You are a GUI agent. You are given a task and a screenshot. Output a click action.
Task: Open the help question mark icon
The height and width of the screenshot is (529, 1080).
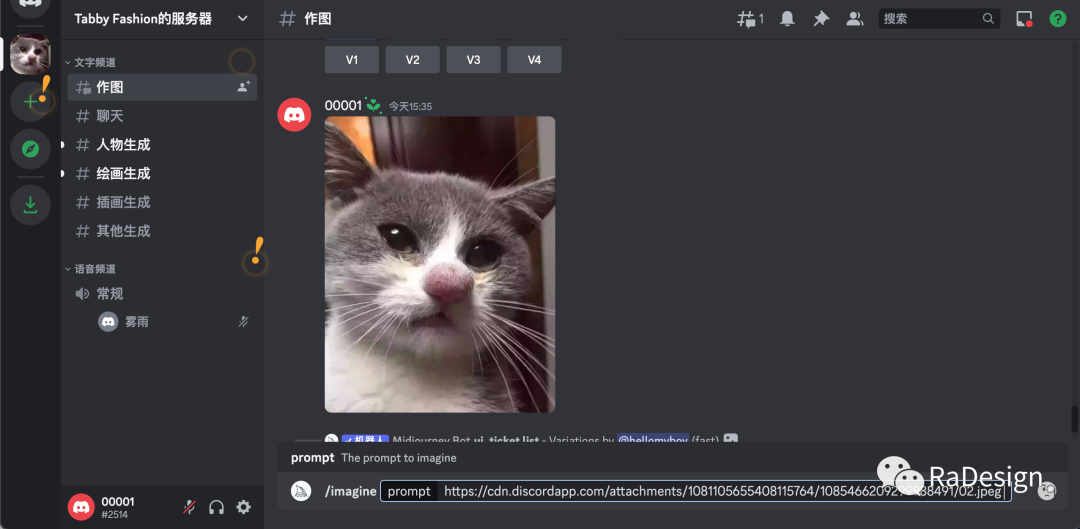[x=1058, y=19]
